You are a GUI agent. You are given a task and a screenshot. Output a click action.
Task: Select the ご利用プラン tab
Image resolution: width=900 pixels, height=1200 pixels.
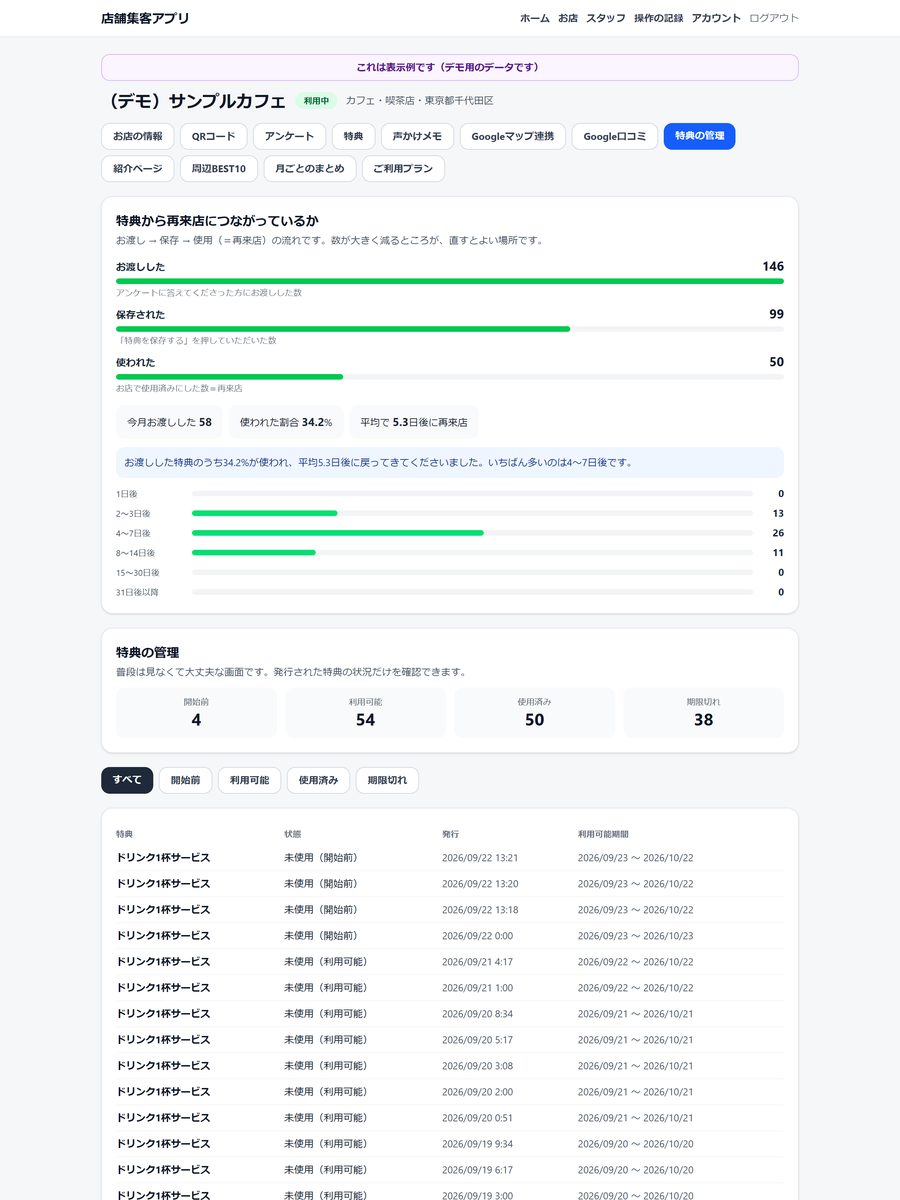tap(403, 169)
